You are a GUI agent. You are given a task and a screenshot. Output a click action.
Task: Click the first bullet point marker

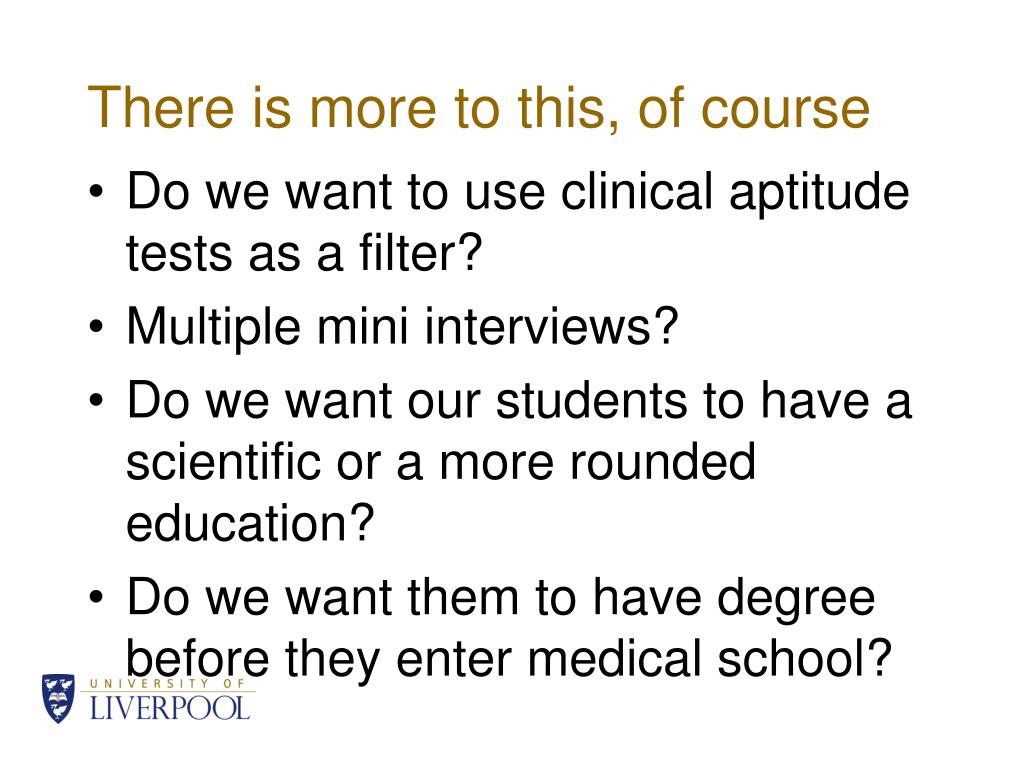[x=97, y=193]
